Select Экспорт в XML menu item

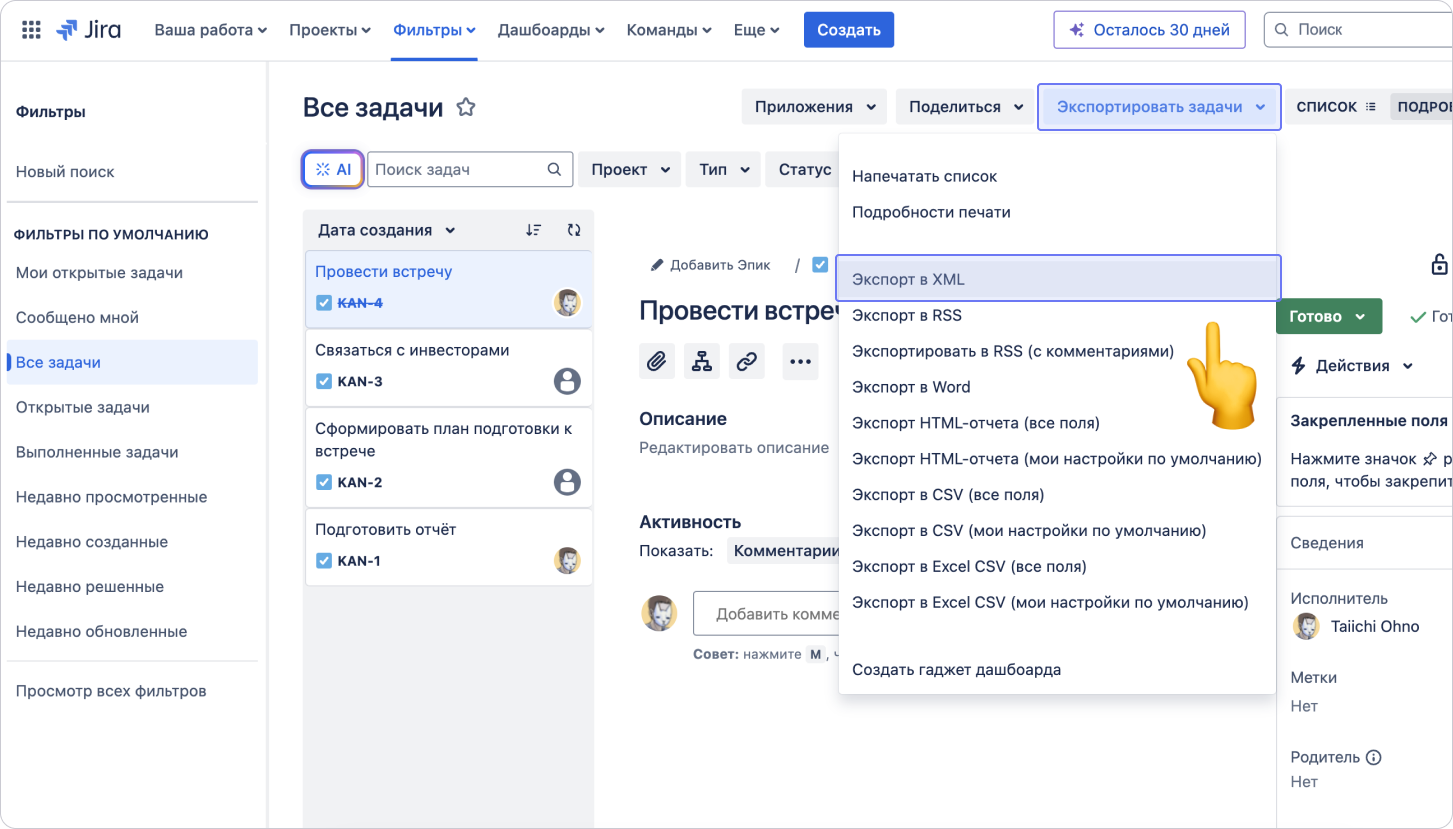(x=1057, y=279)
